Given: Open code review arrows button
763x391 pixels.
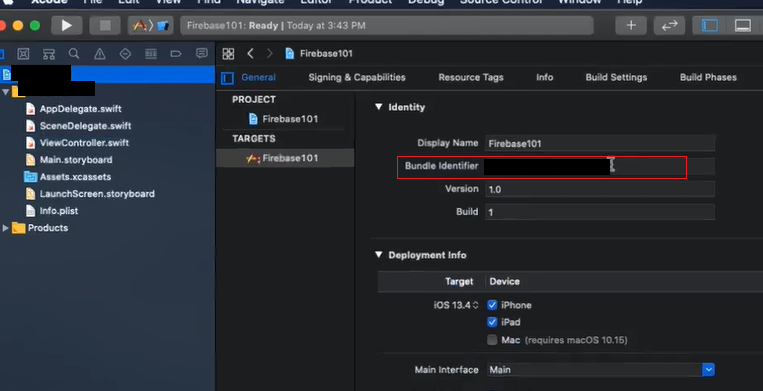Looking at the screenshot, I should (x=669, y=25).
